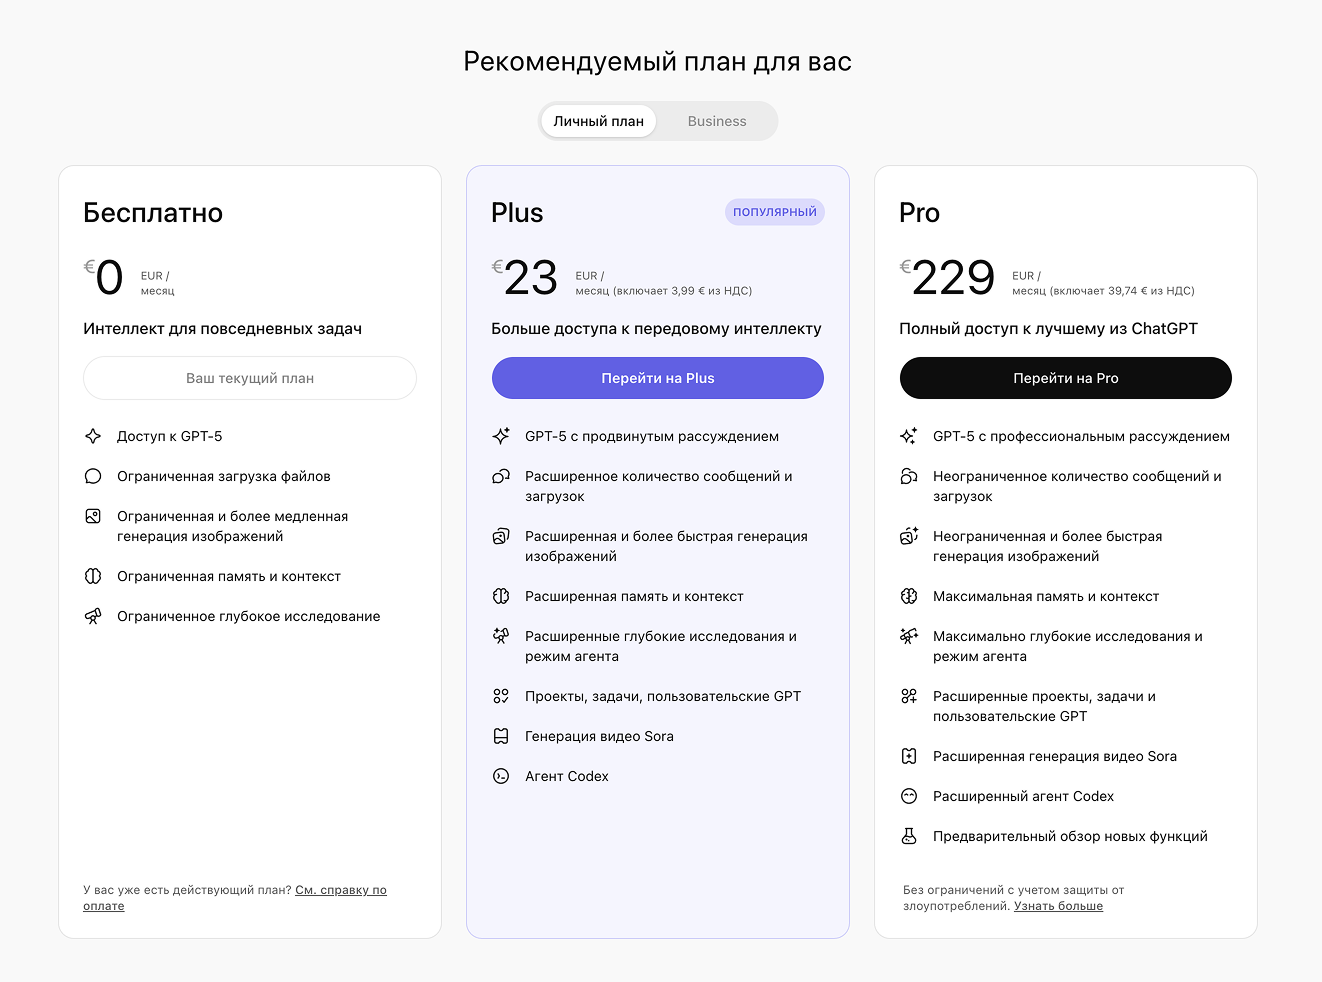This screenshot has height=982, width=1322.
Task: Click the sparkle icon beside Доступ к GPT-5
Action: coord(93,436)
